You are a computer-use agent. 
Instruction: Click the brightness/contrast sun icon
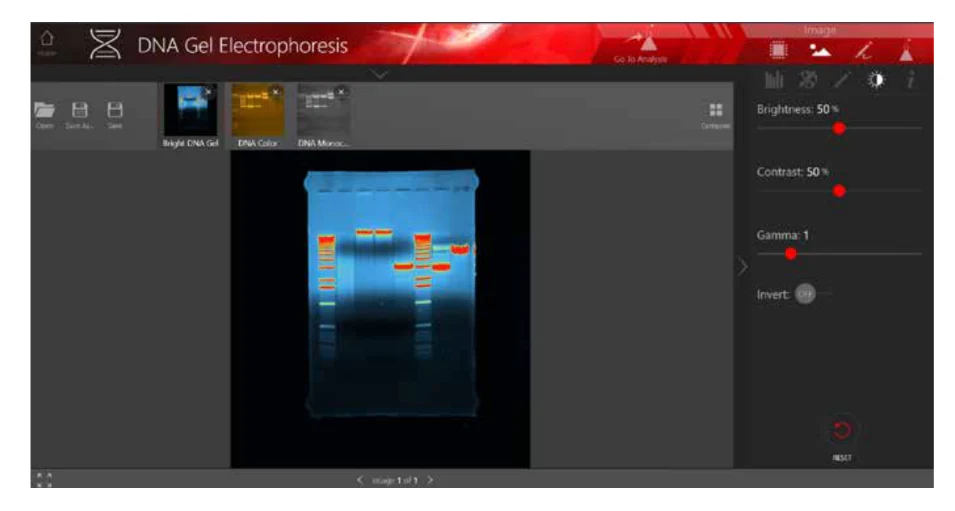pos(876,82)
